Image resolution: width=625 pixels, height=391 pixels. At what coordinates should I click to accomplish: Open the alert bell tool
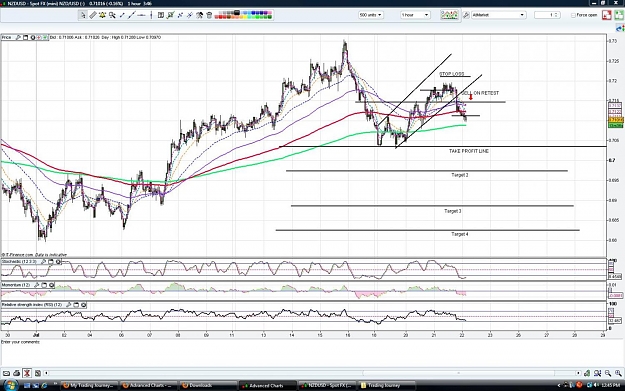click(x=102, y=15)
